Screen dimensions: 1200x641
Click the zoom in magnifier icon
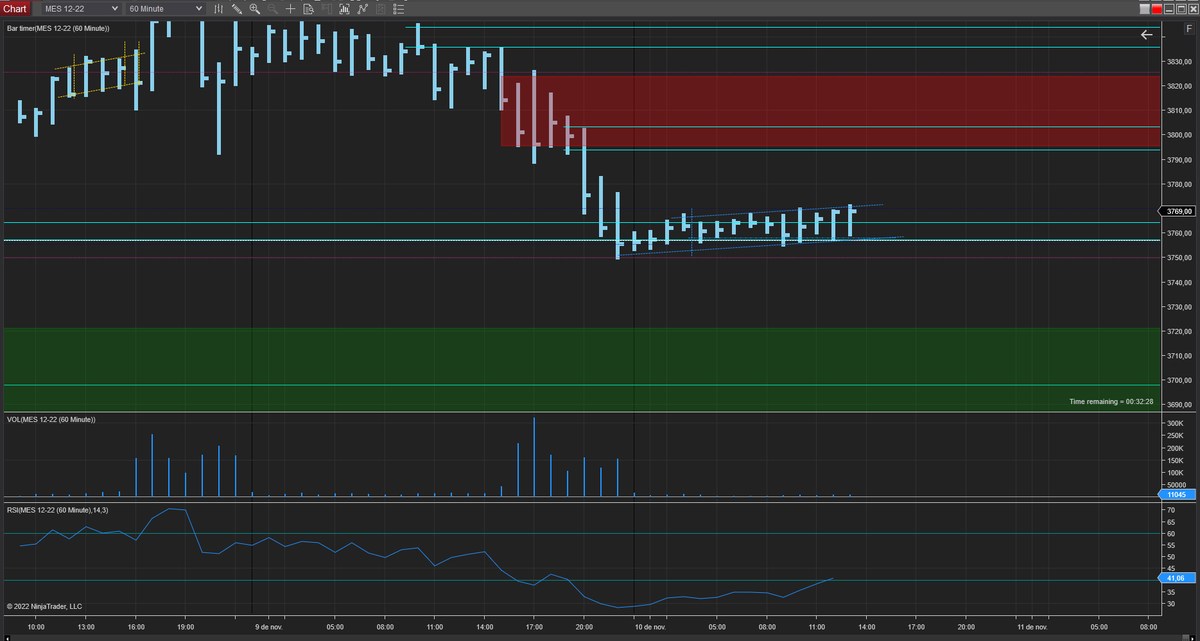point(255,8)
